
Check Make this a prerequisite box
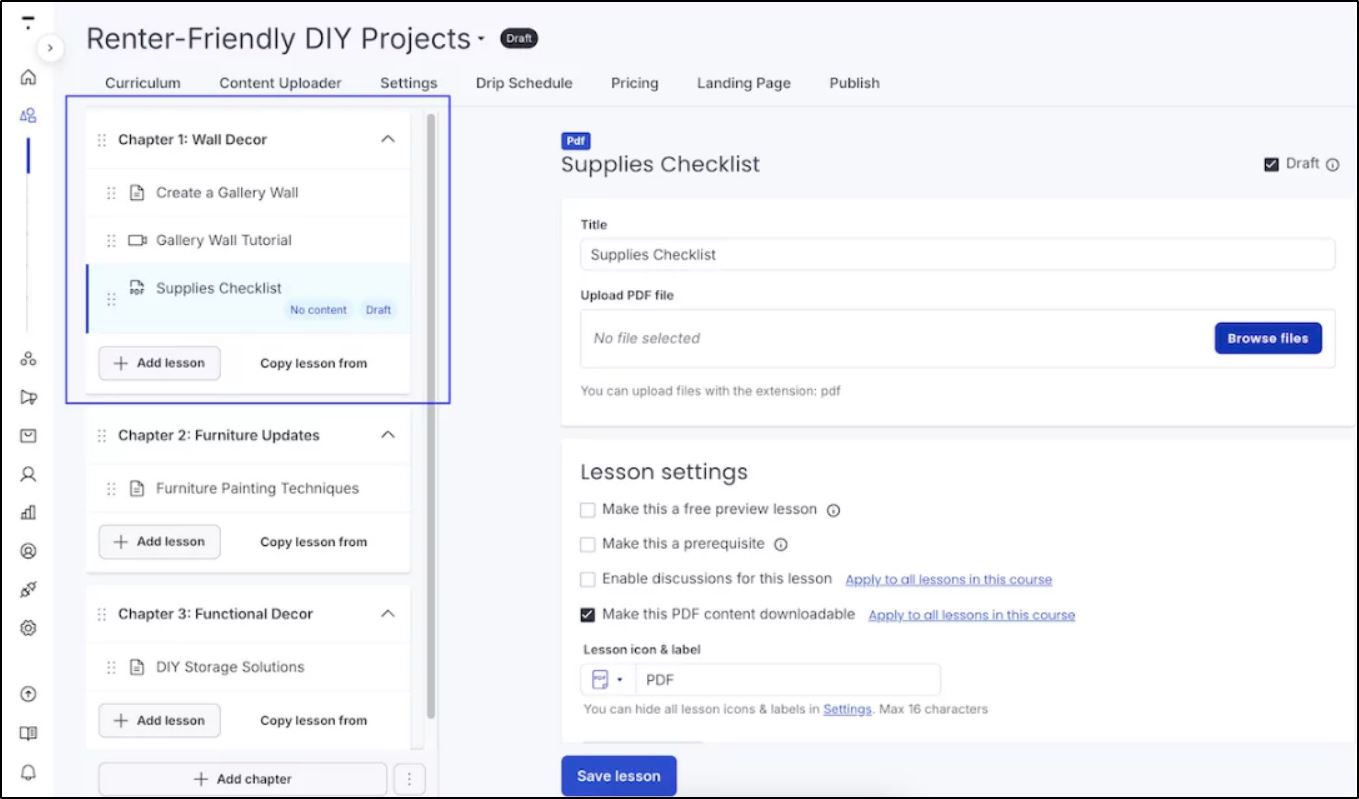pyautogui.click(x=588, y=544)
